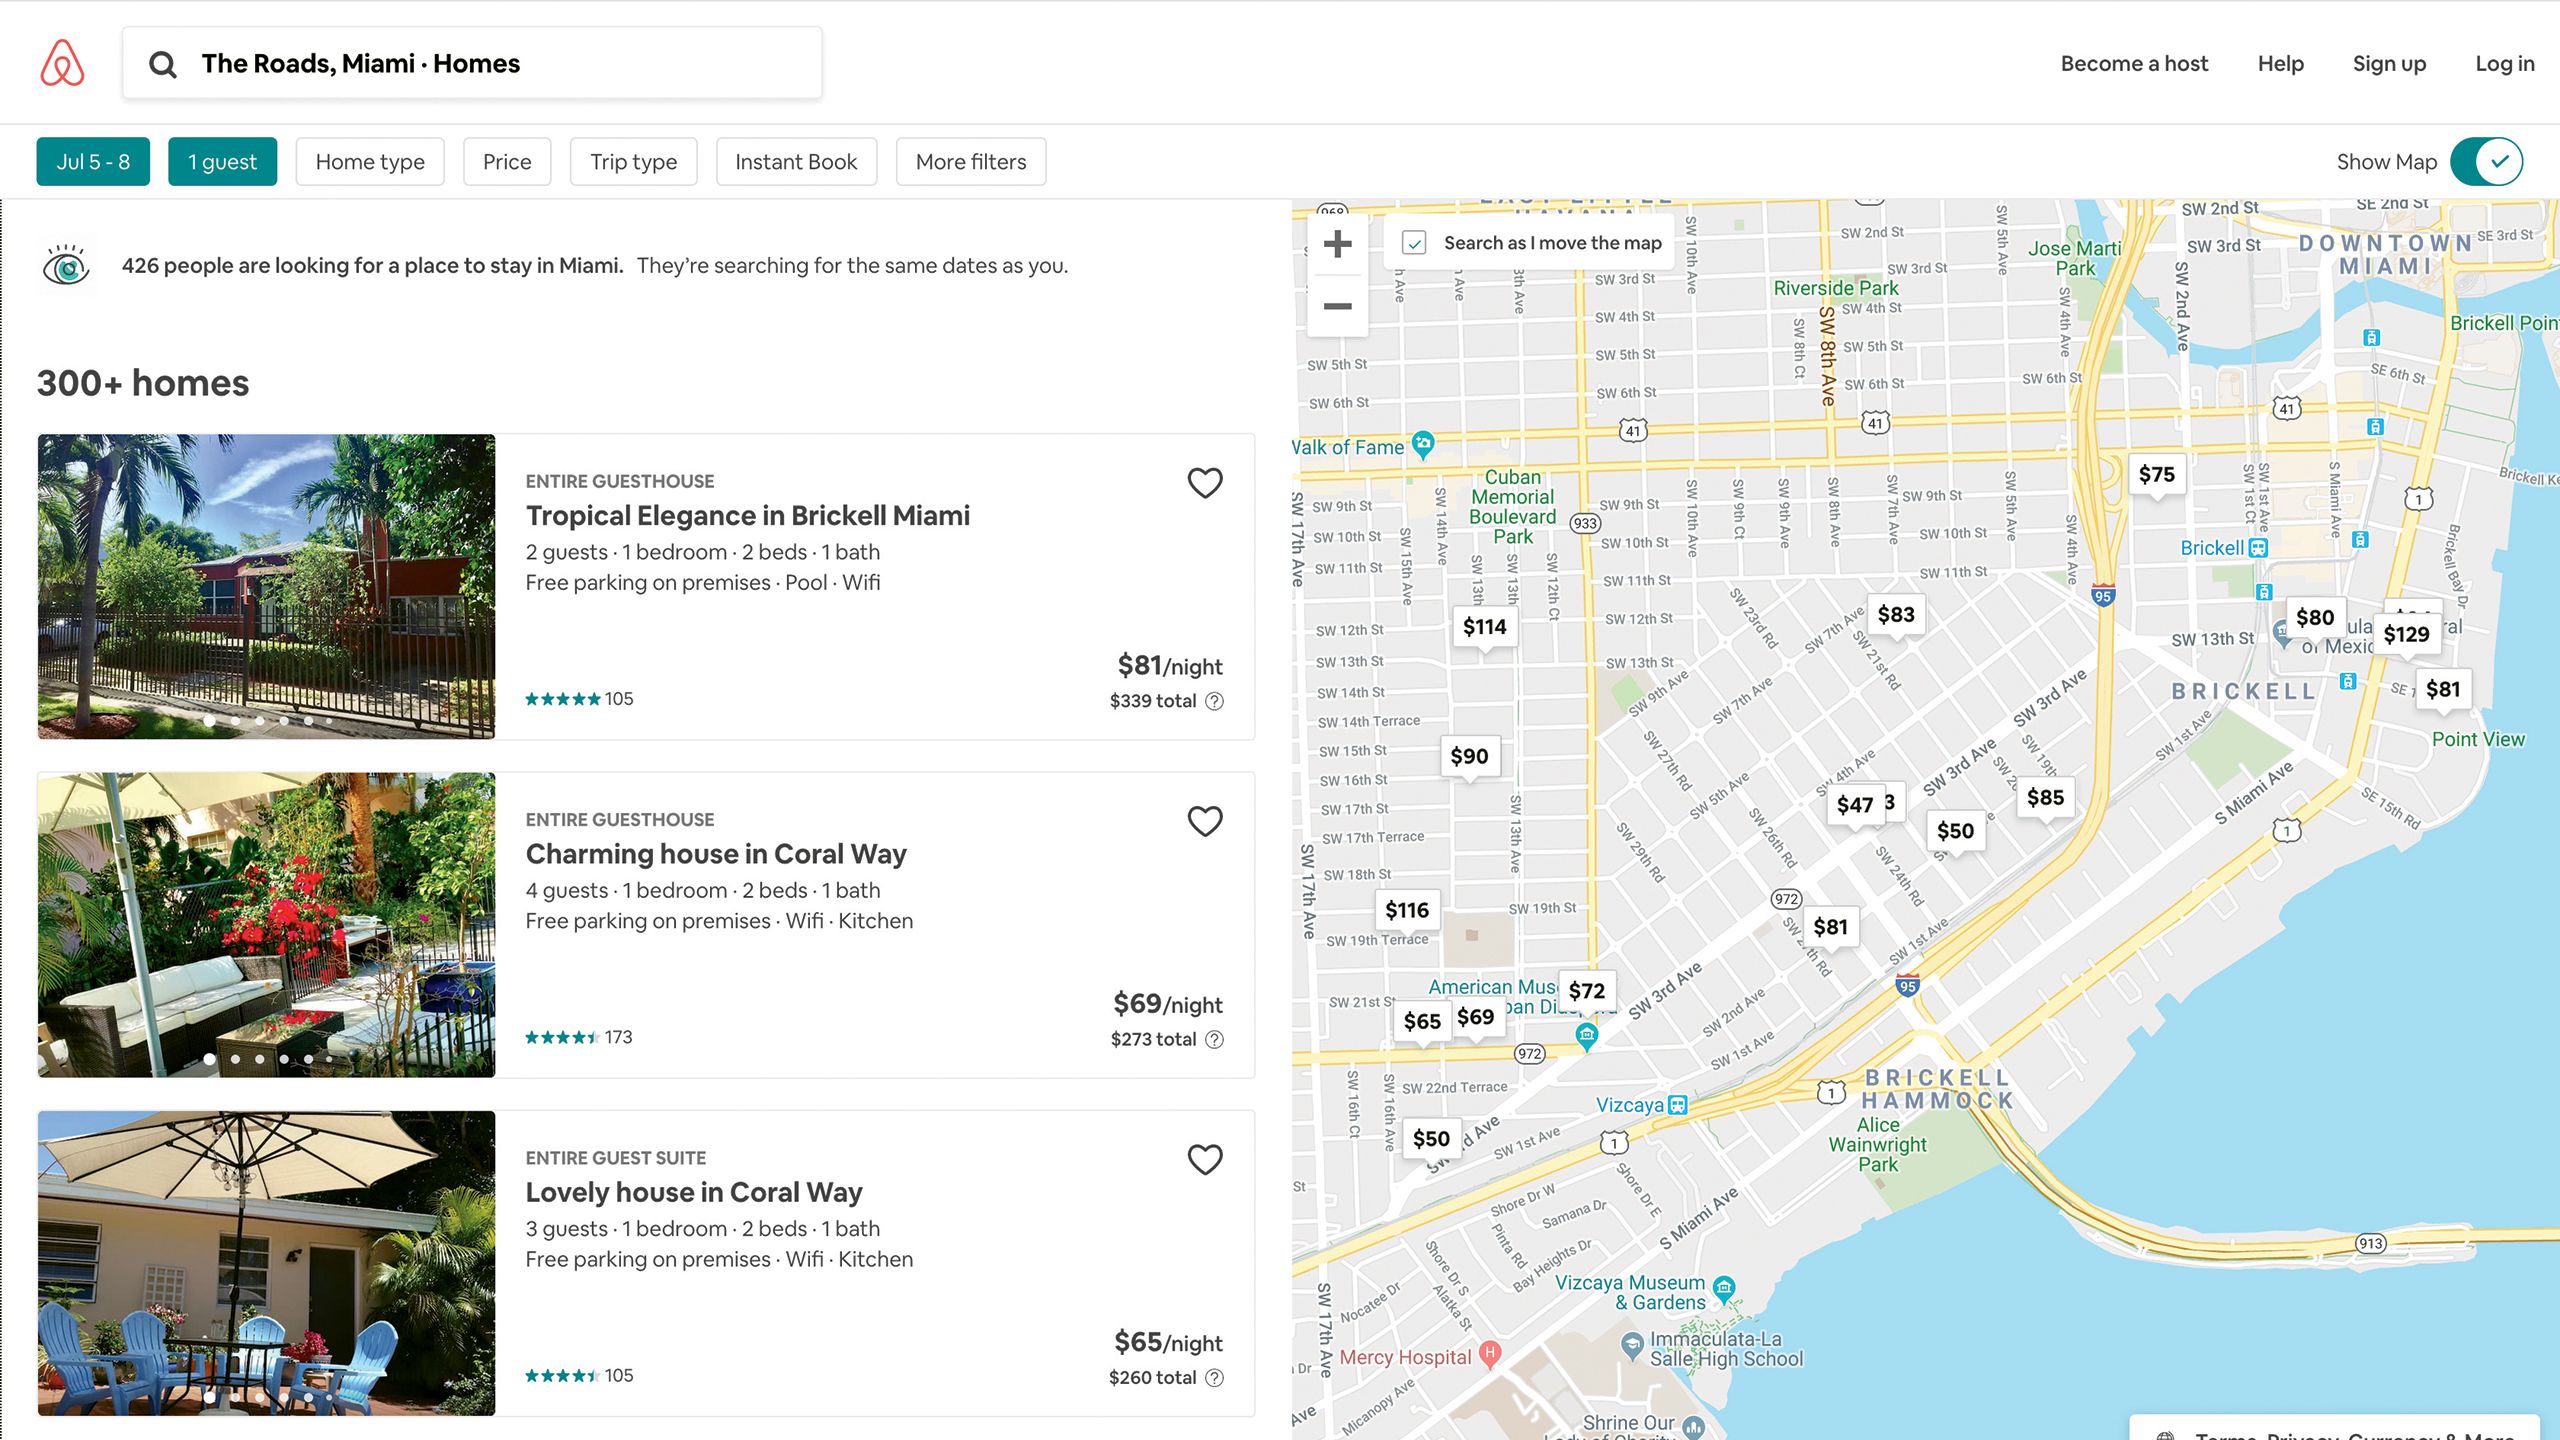Open Lovely house in Coral Way listing title
This screenshot has width=2560, height=1440.
click(694, 1193)
